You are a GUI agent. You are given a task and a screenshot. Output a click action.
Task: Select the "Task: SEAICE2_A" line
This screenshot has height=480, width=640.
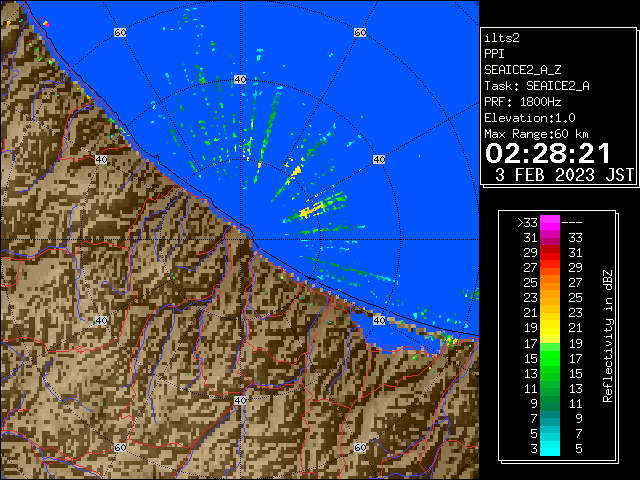537,86
